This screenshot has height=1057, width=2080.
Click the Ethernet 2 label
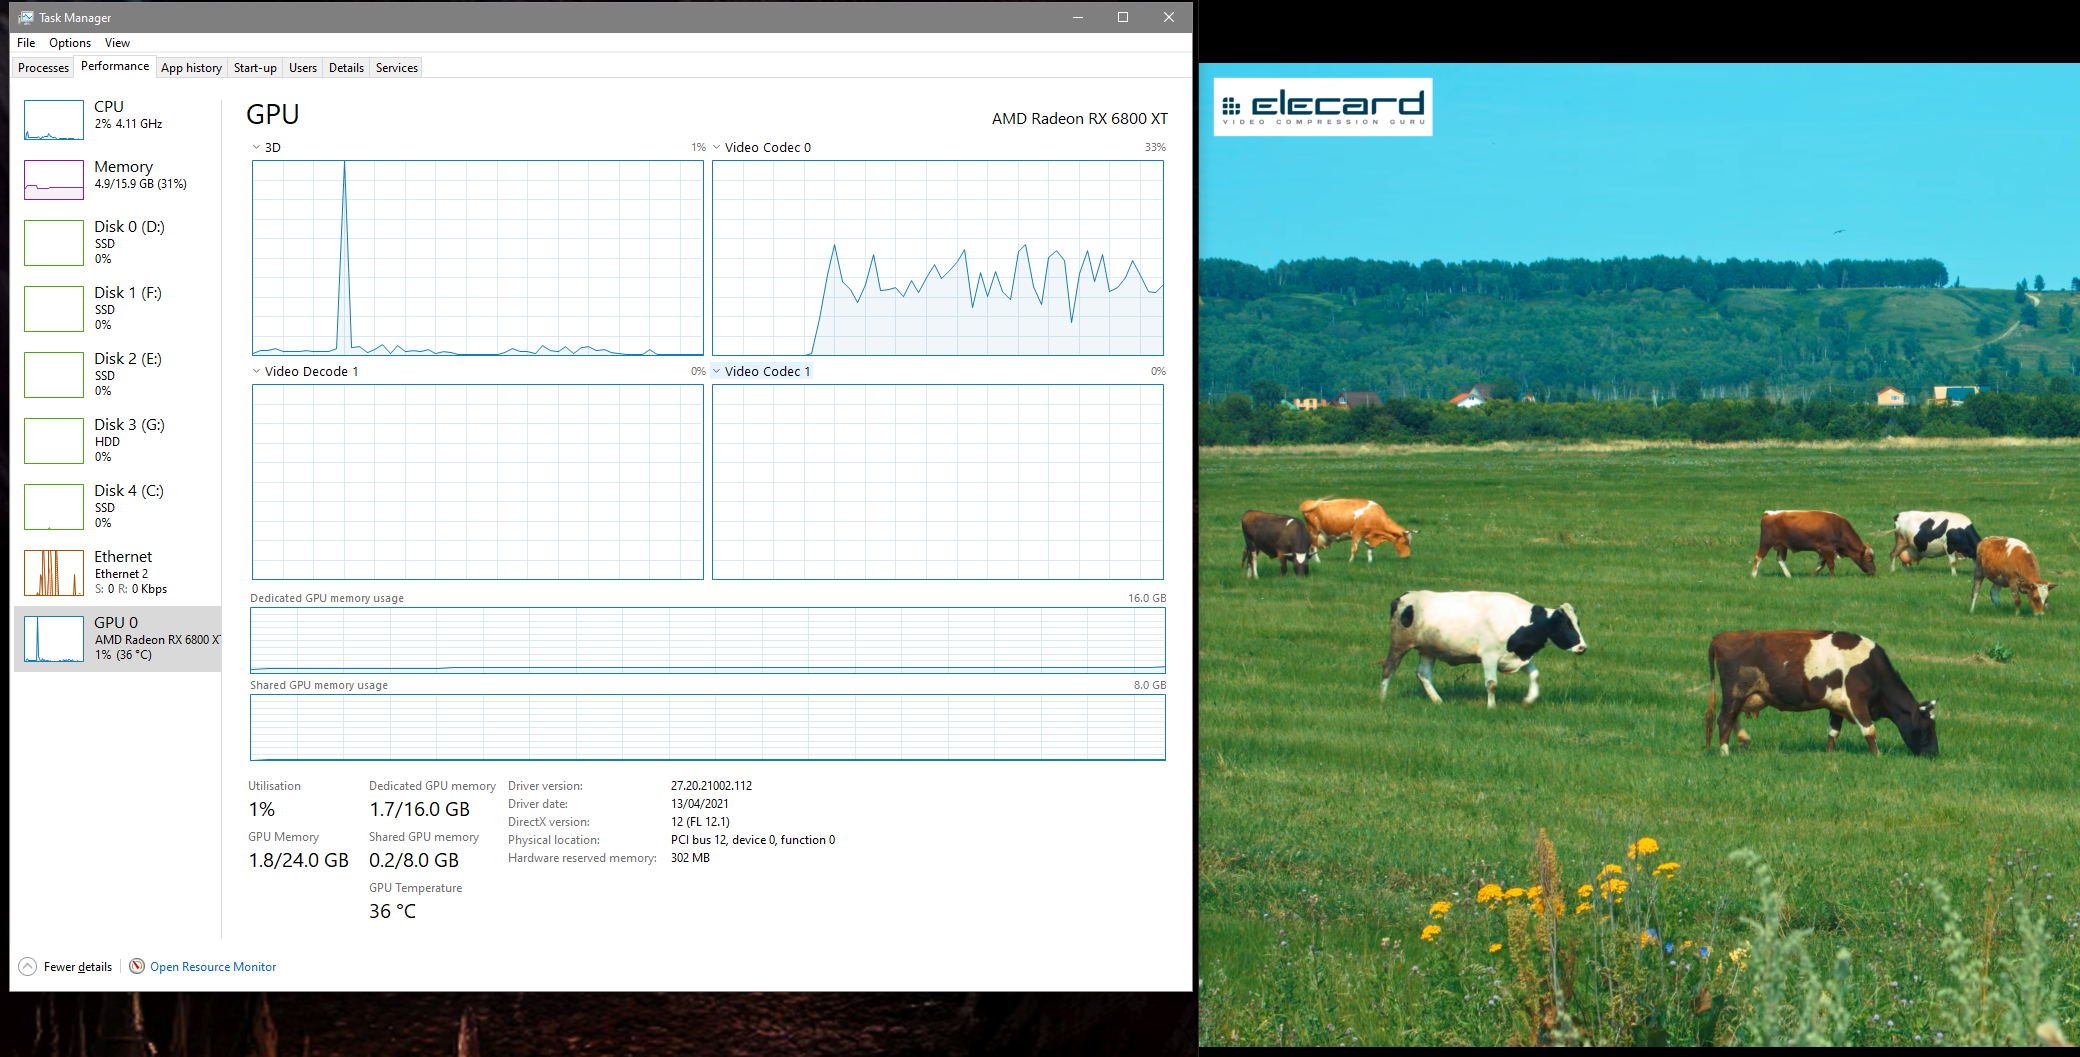click(121, 574)
